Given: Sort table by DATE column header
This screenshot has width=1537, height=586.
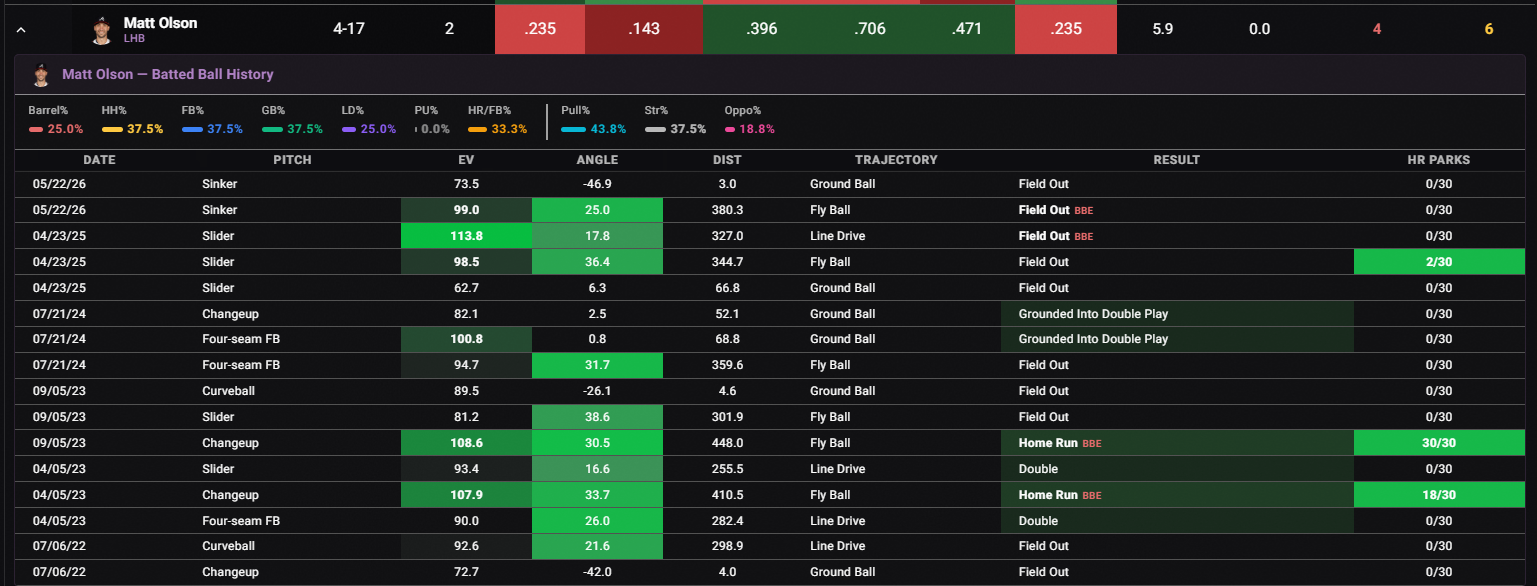Looking at the screenshot, I should click(99, 160).
